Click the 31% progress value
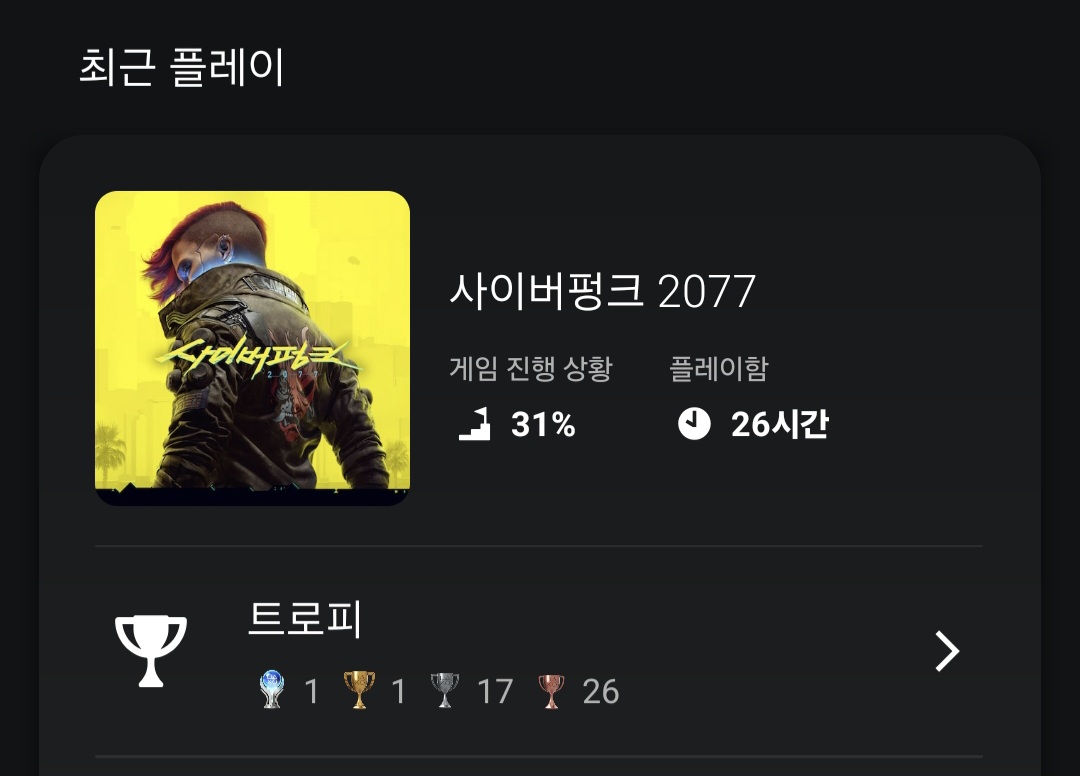This screenshot has height=776, width=1080. [543, 424]
